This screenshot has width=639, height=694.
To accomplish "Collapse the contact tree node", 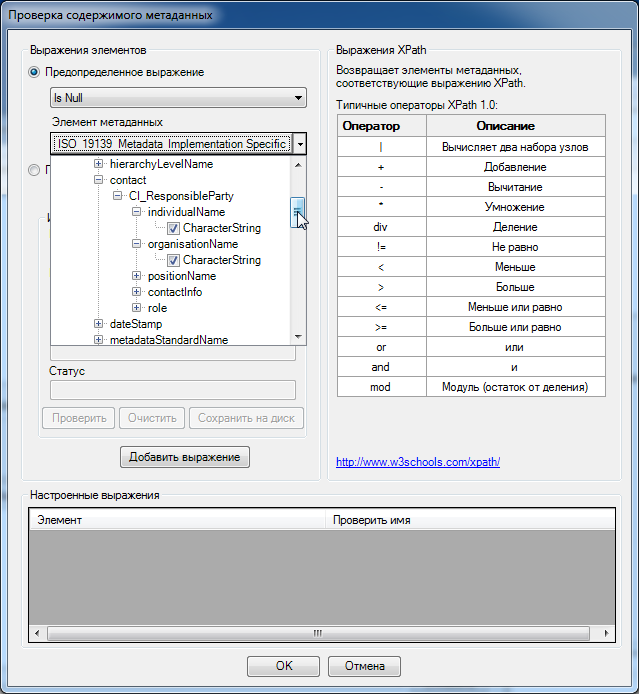I will click(x=99, y=180).
